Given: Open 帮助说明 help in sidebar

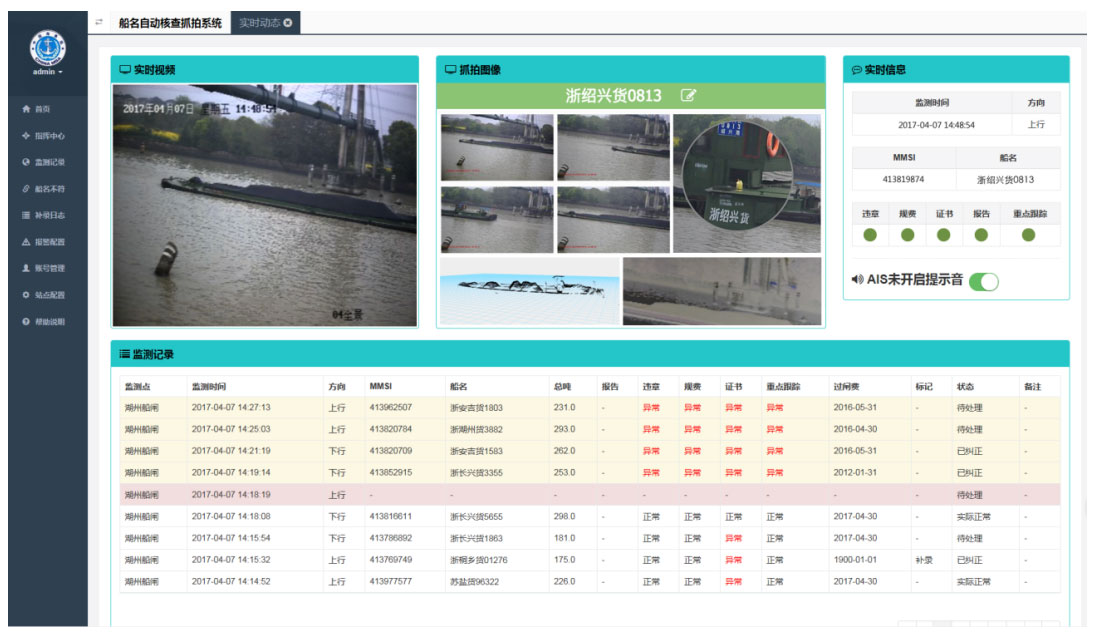Looking at the screenshot, I should (x=47, y=322).
